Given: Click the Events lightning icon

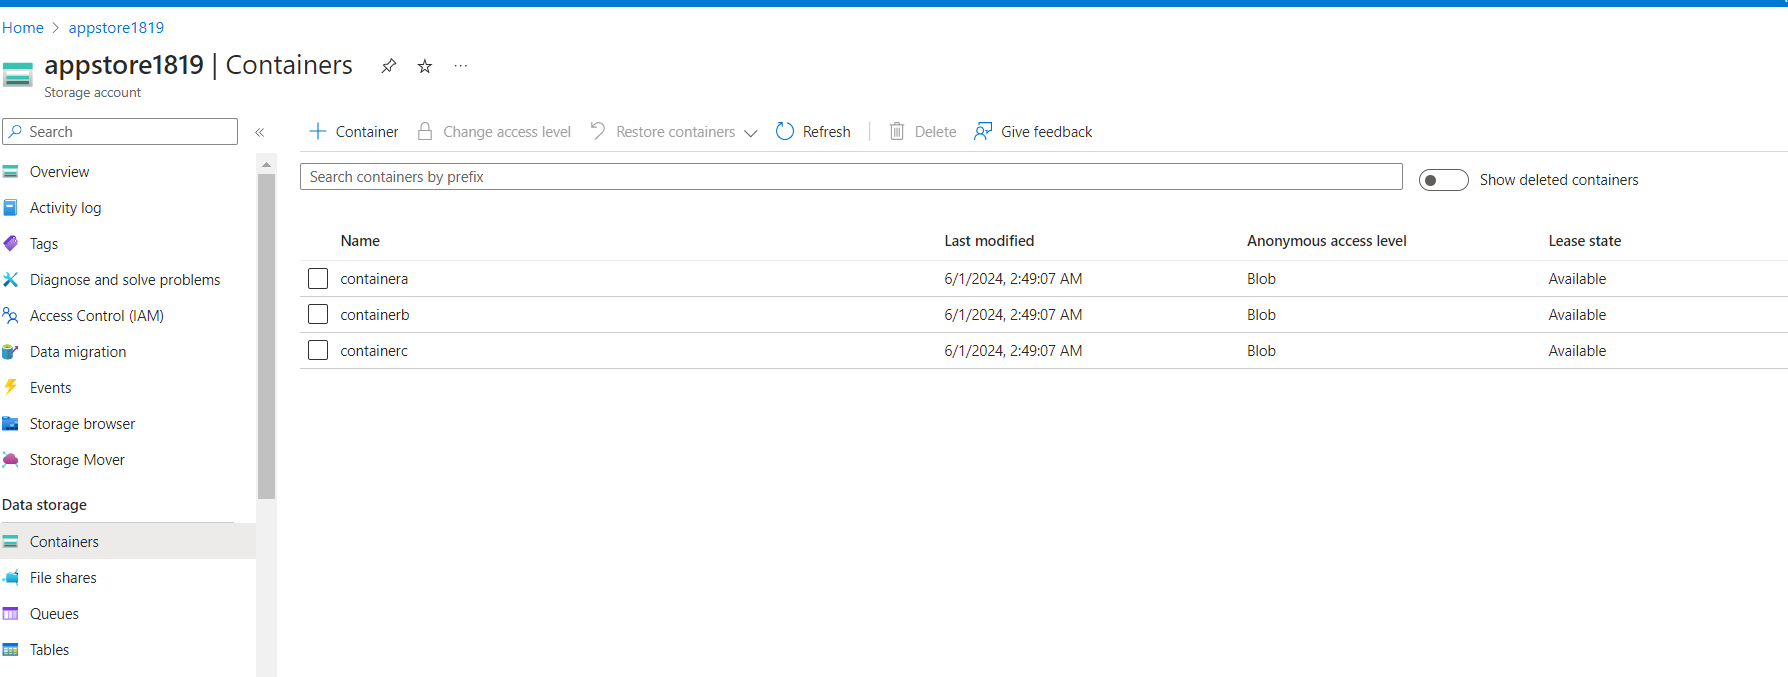Looking at the screenshot, I should point(10,388).
